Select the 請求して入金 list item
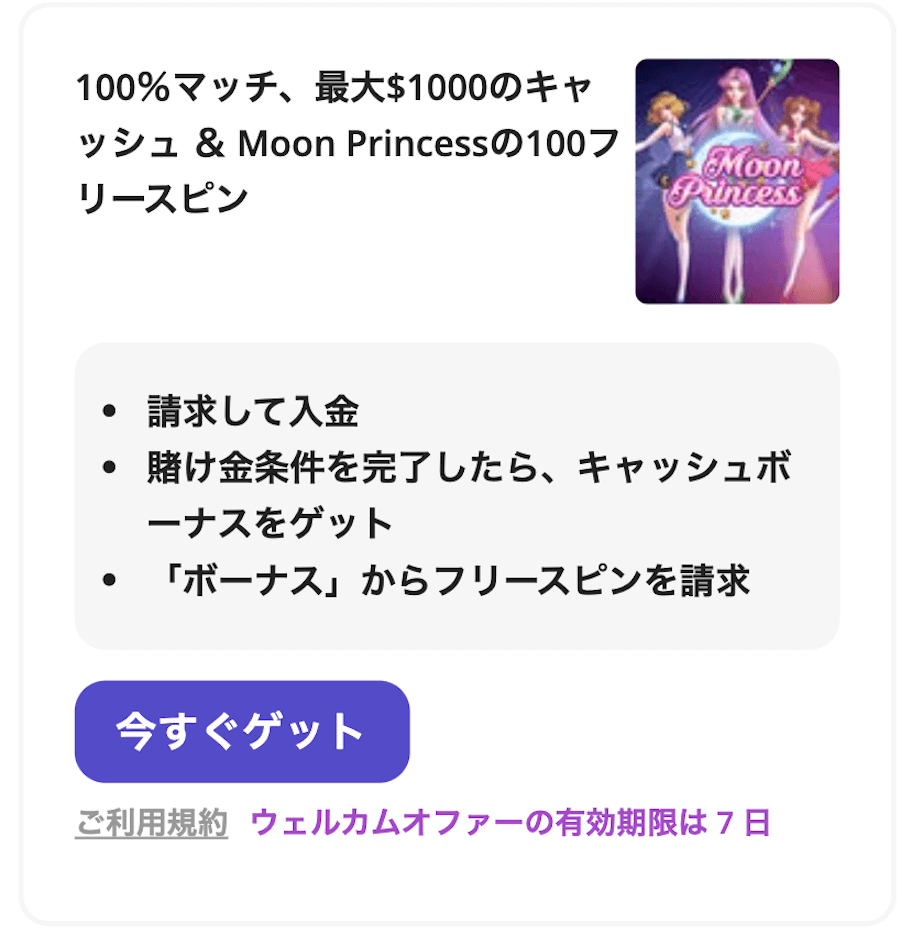Screen dimensions: 900x934 [x=253, y=411]
